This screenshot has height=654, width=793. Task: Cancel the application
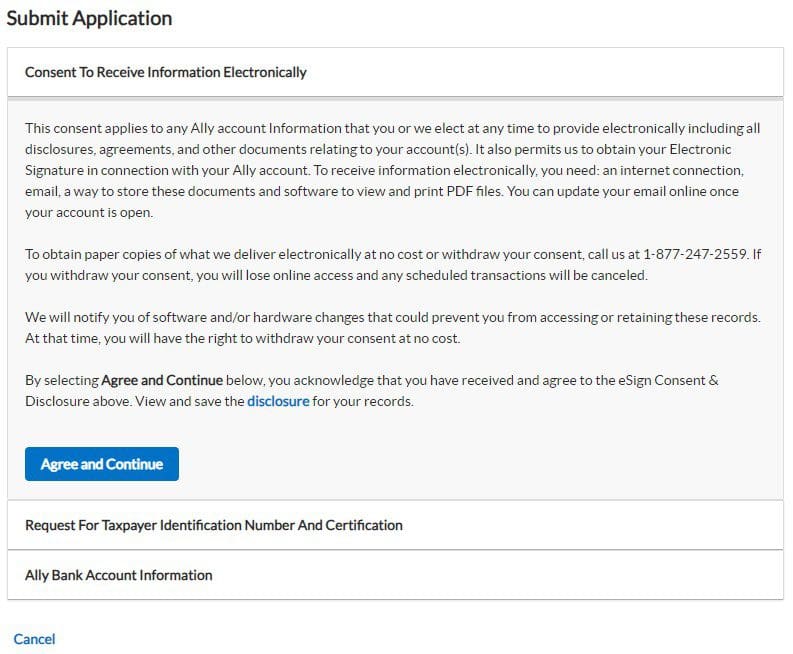34,639
